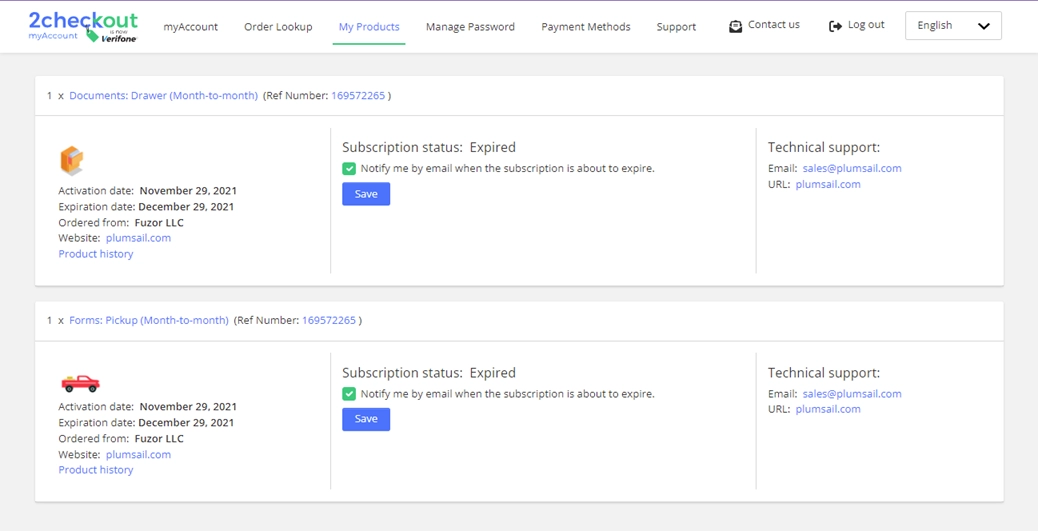The width and height of the screenshot is (1038, 531).
Task: Open Payment Methods tab
Action: point(585,27)
